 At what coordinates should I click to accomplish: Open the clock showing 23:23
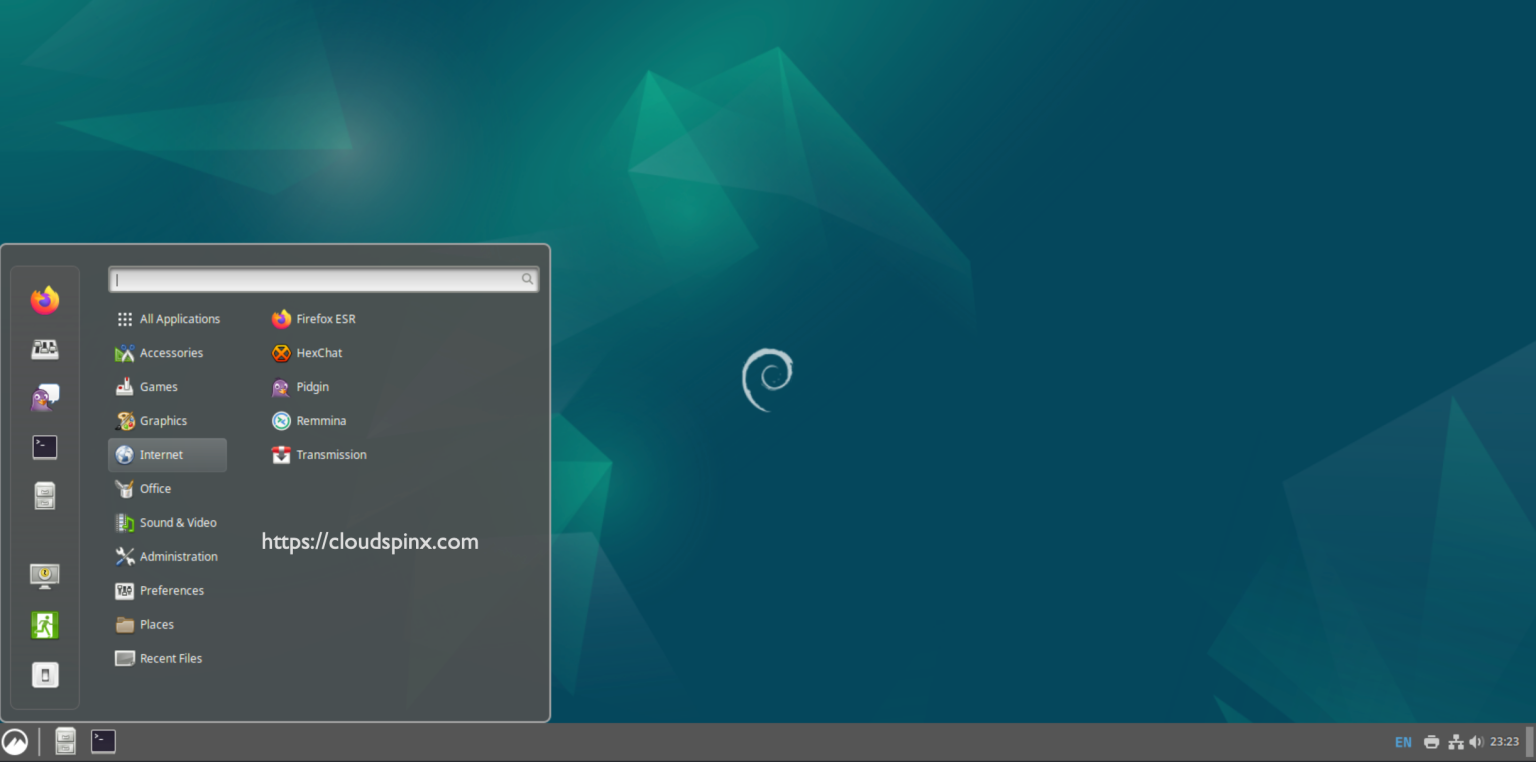pos(1504,742)
